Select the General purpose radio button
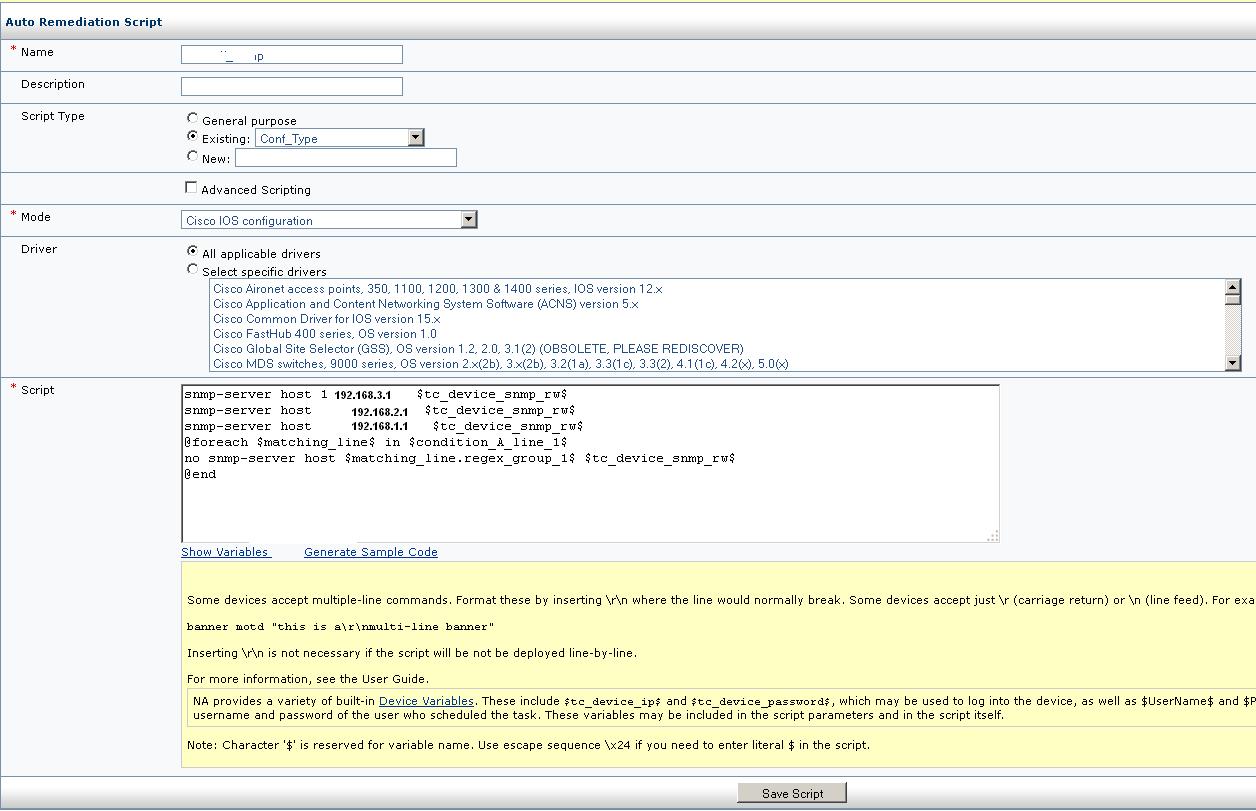The image size is (1256, 811). (193, 119)
